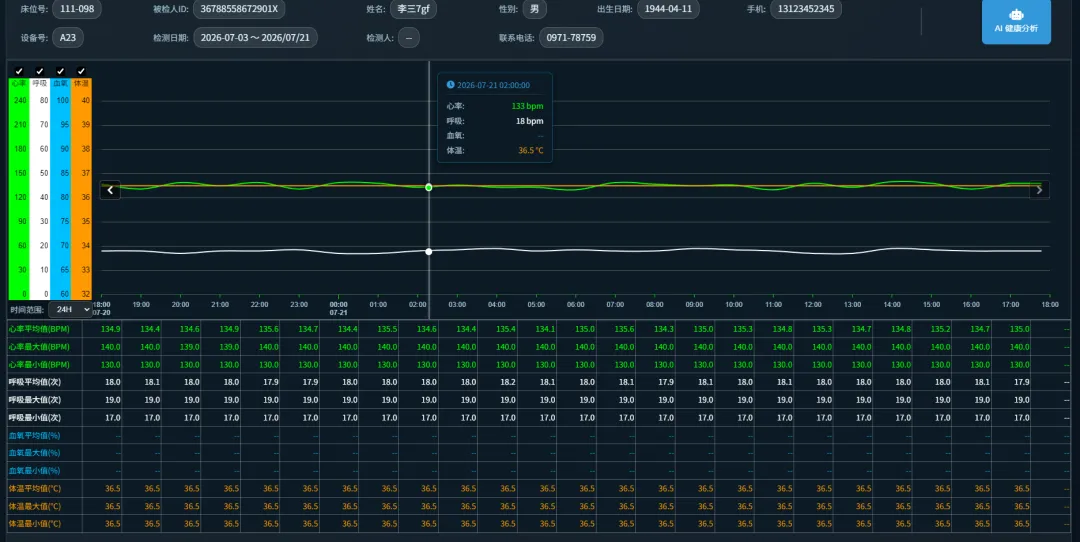This screenshot has width=1080, height=542.
Task: Open the AI 健康分析 button
Action: pyautogui.click(x=1016, y=21)
